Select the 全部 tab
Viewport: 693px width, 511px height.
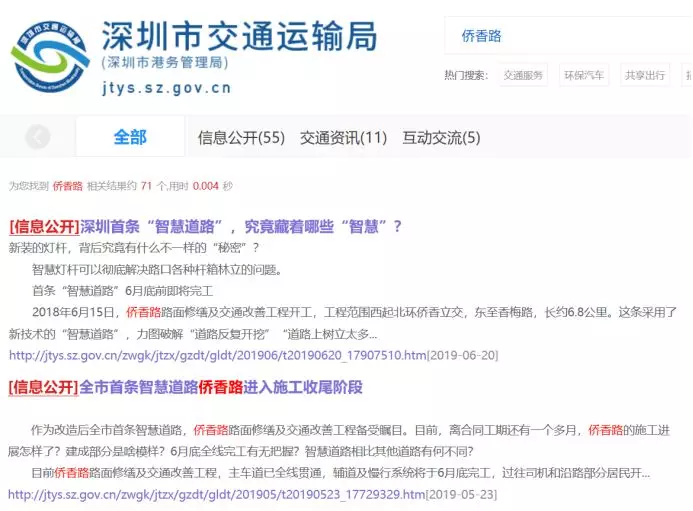(x=130, y=137)
